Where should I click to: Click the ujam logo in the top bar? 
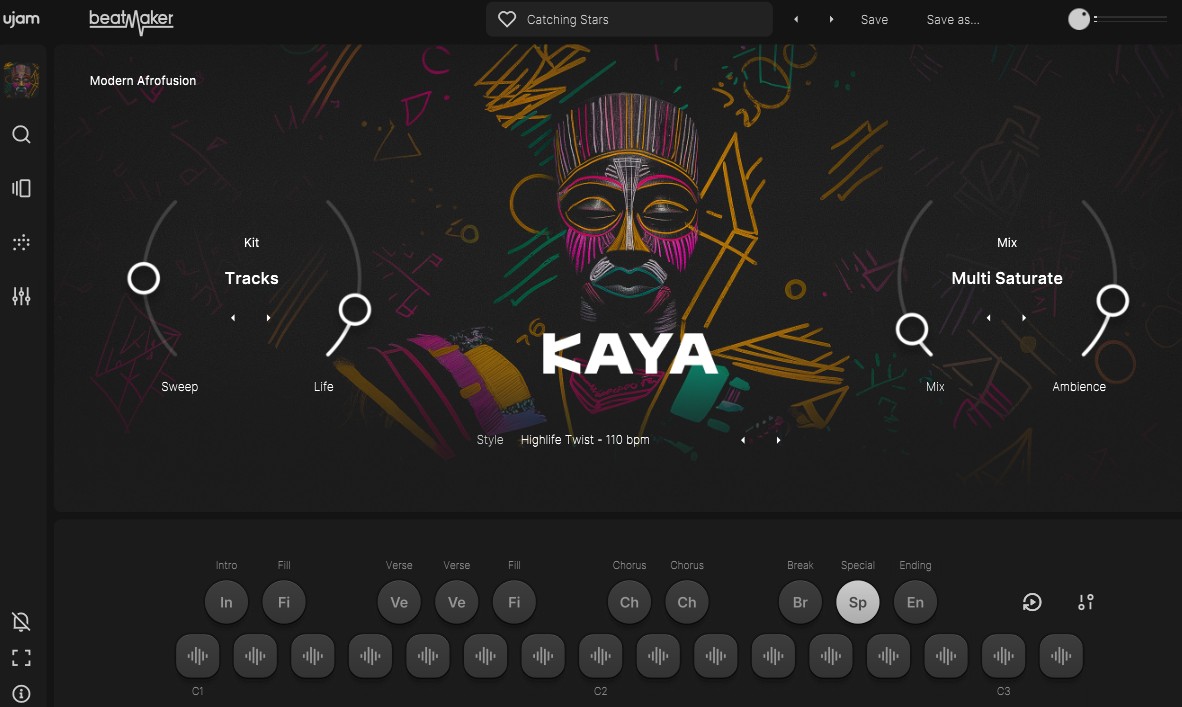coord(22,18)
